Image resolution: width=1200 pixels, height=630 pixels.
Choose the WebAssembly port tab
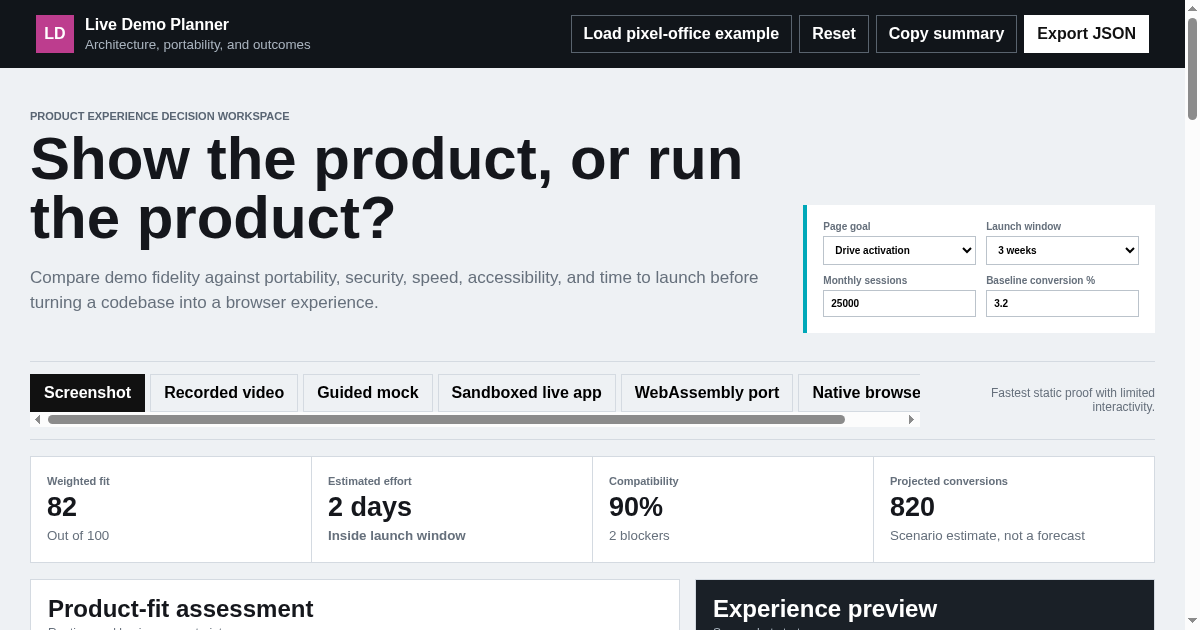pyautogui.click(x=707, y=393)
